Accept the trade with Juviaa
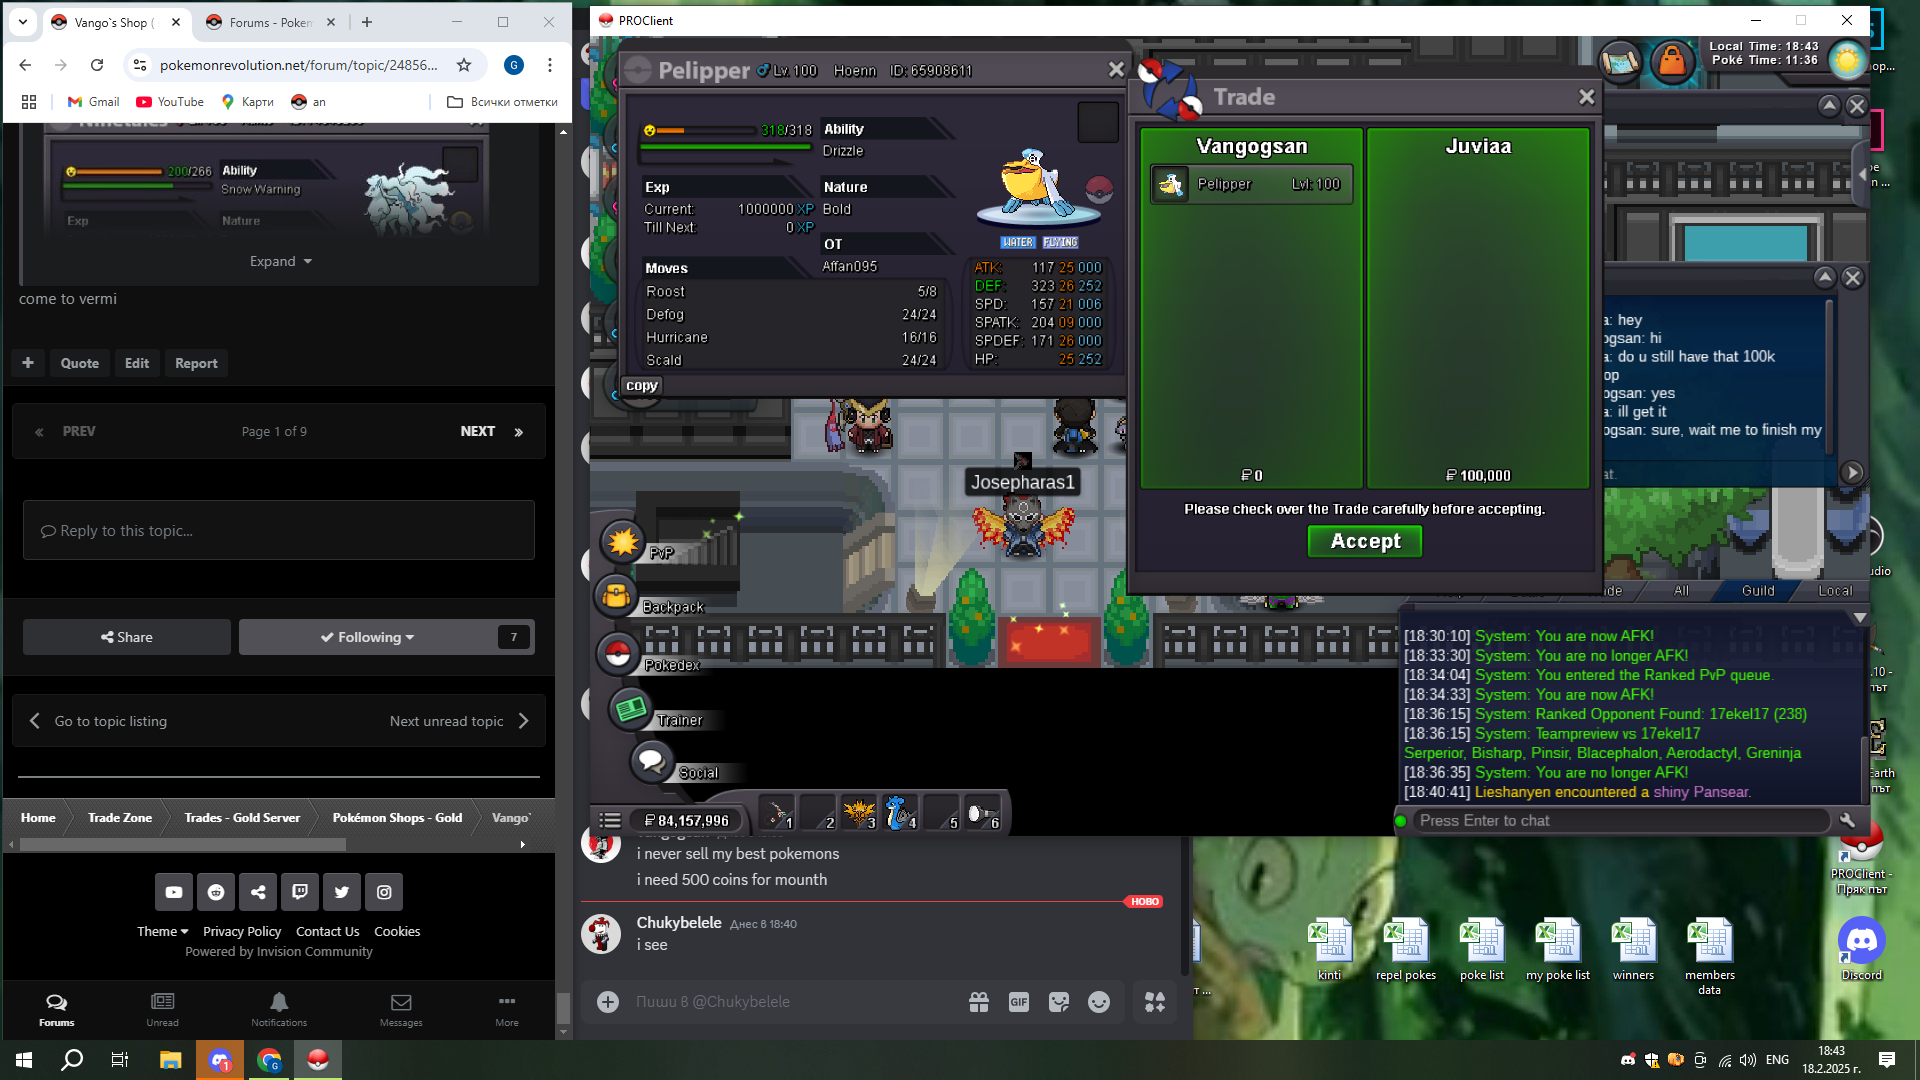The width and height of the screenshot is (1920, 1080). [1364, 541]
